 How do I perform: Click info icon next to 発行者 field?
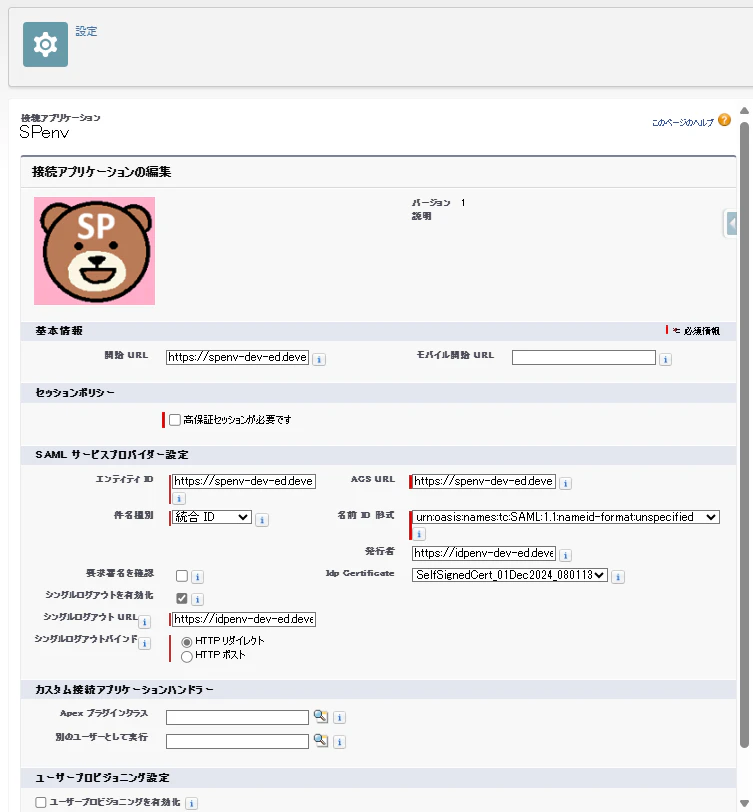pyautogui.click(x=566, y=555)
